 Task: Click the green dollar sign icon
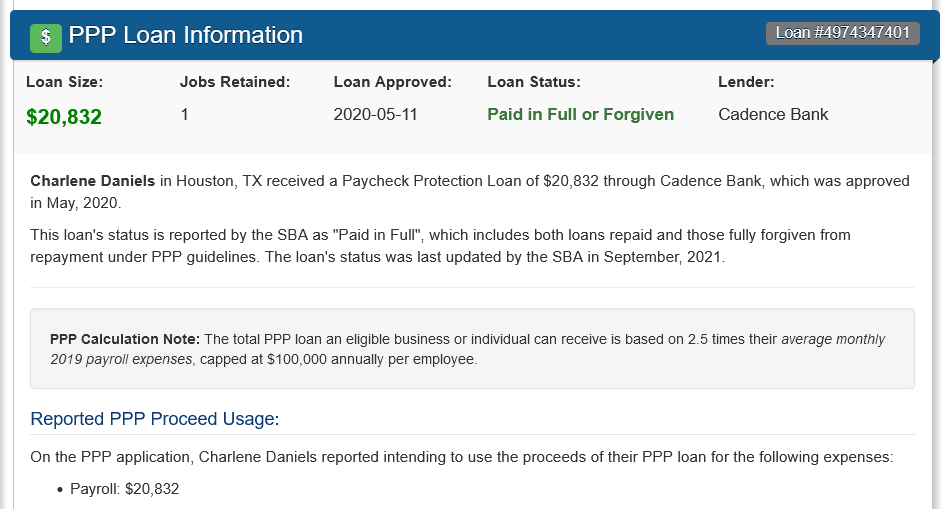[45, 38]
